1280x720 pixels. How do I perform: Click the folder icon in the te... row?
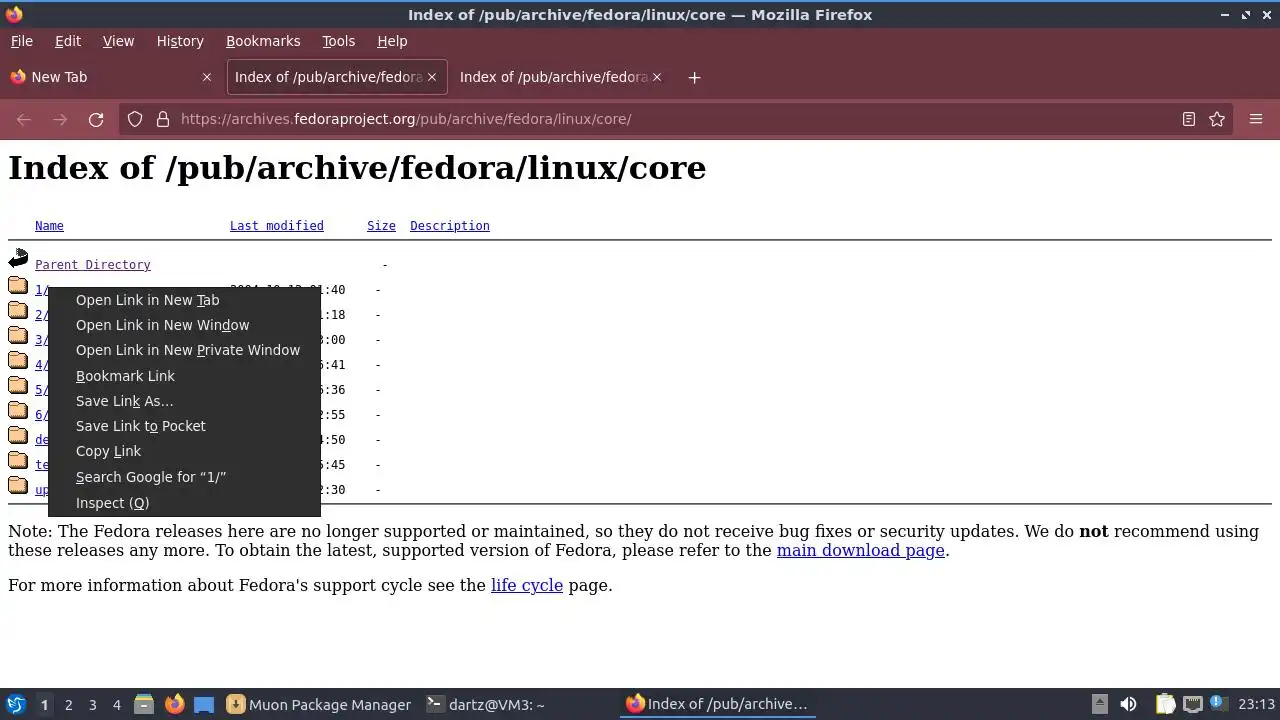tap(18, 461)
